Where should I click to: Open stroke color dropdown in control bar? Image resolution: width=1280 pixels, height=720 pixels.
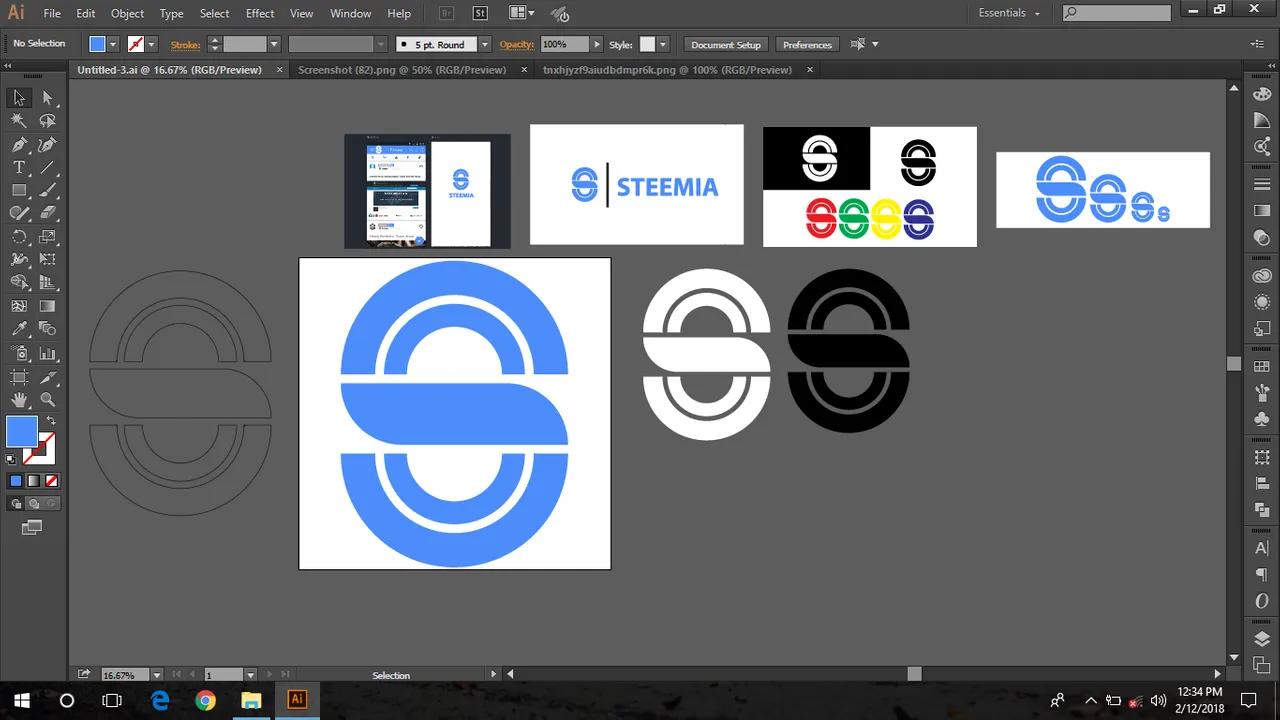click(151, 44)
